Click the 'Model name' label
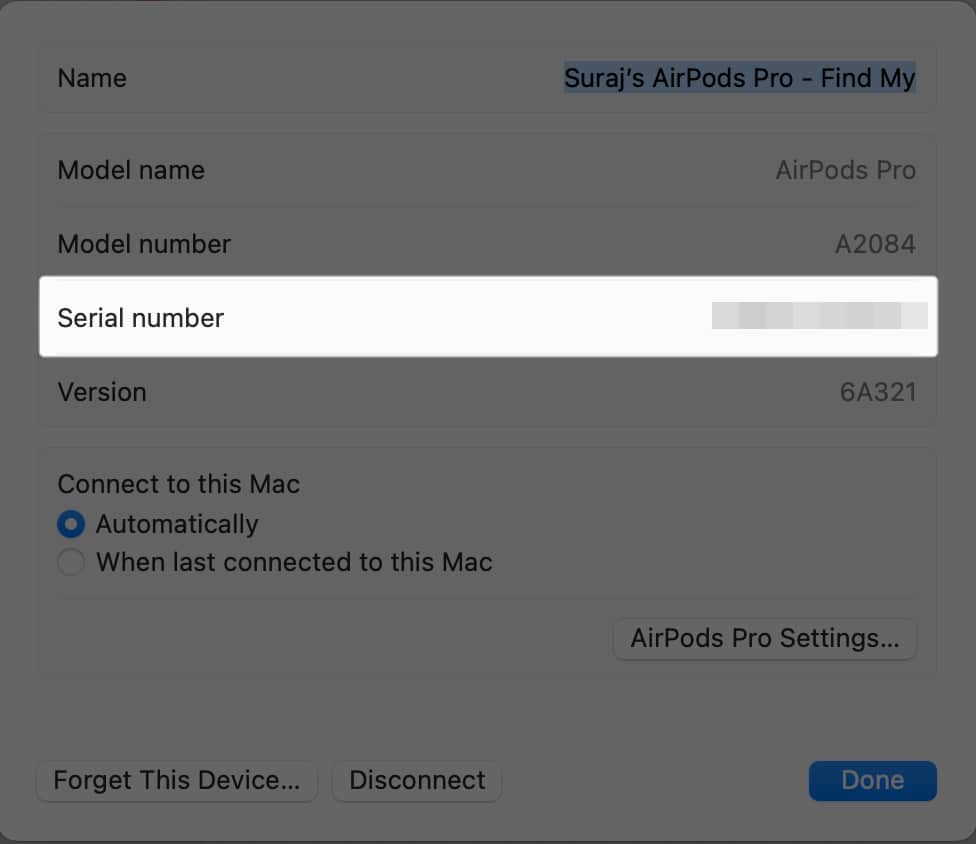Image resolution: width=976 pixels, height=844 pixels. (x=131, y=170)
